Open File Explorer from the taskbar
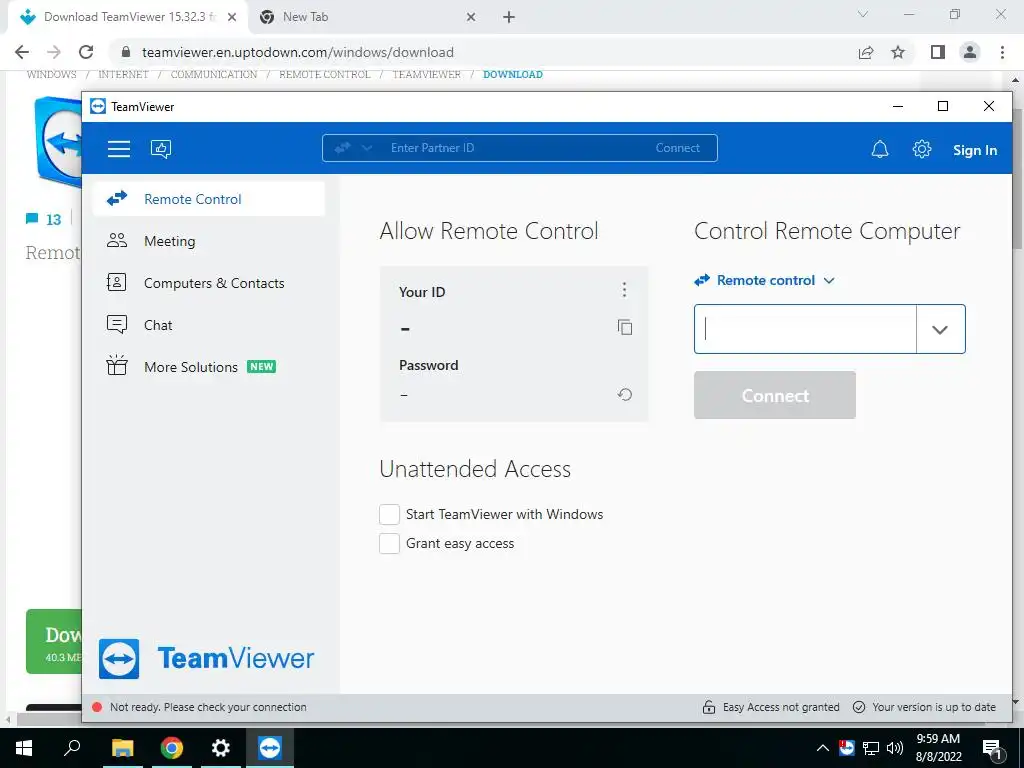The height and width of the screenshot is (768, 1024). (122, 748)
